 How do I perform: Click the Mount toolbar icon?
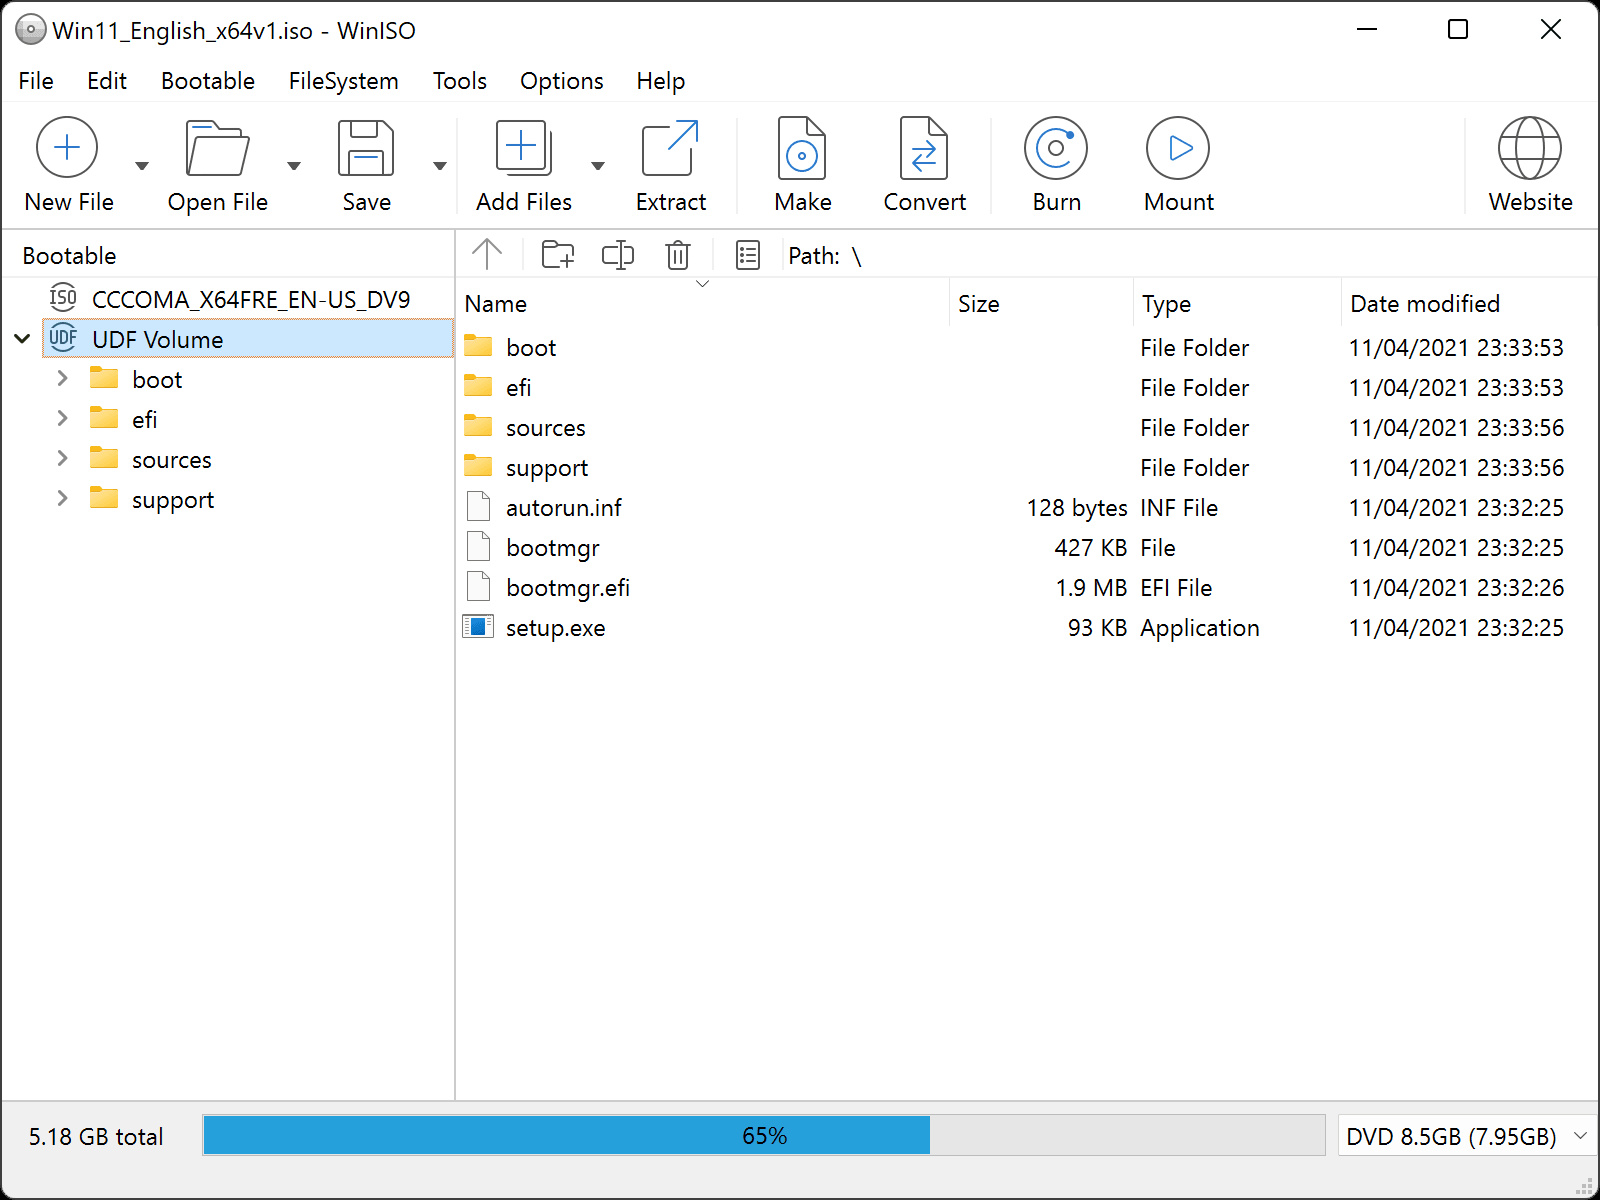coord(1178,148)
